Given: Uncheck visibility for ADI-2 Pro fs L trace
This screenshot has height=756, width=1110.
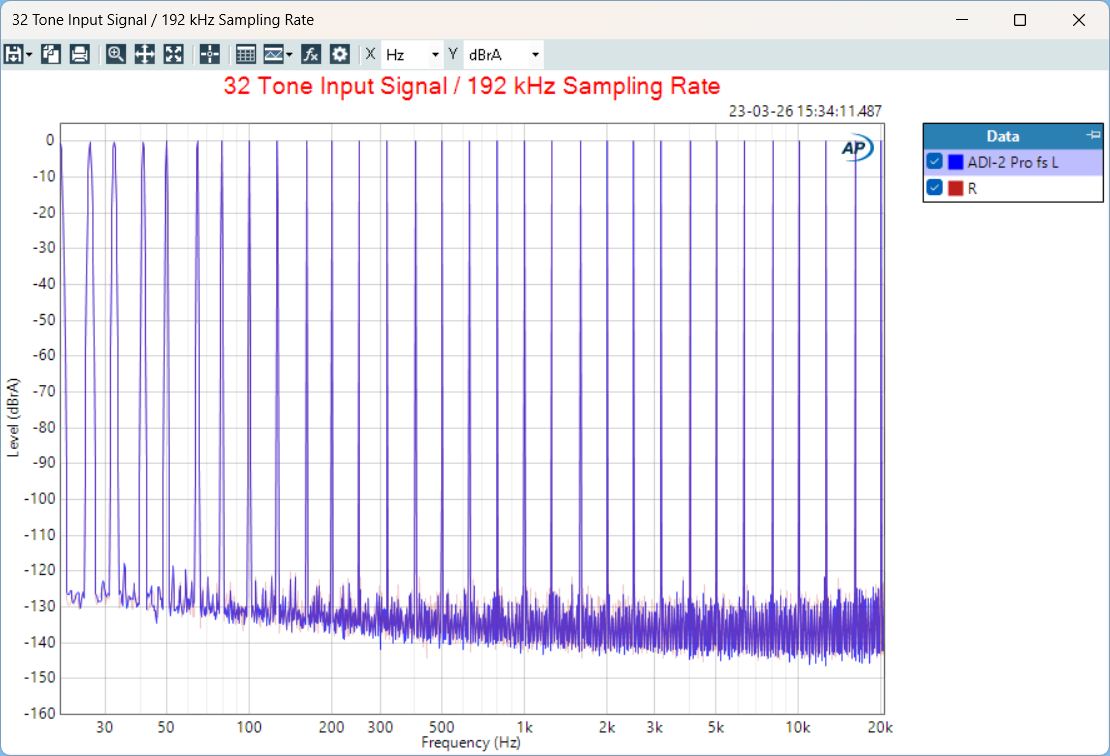Looking at the screenshot, I should coord(934,161).
